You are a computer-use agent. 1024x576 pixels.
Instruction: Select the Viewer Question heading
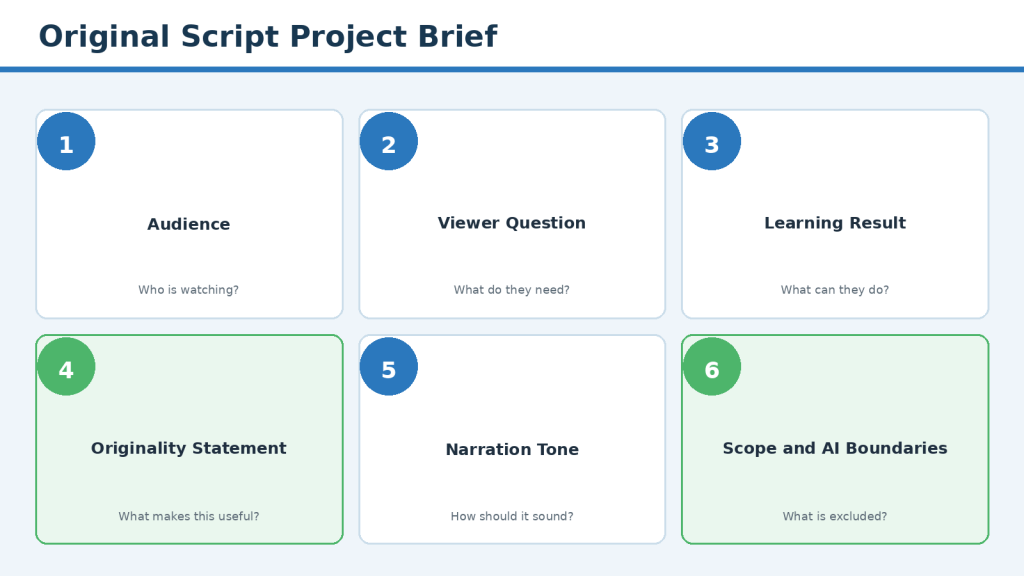(512, 223)
